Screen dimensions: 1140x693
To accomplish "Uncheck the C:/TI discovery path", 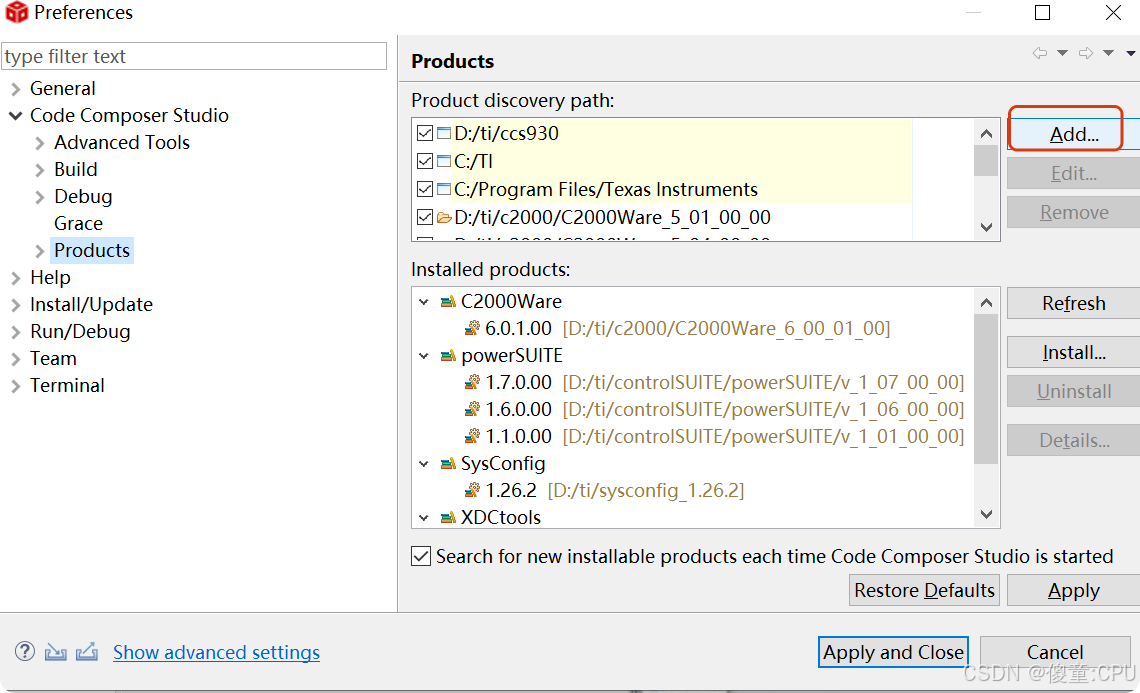I will (425, 161).
